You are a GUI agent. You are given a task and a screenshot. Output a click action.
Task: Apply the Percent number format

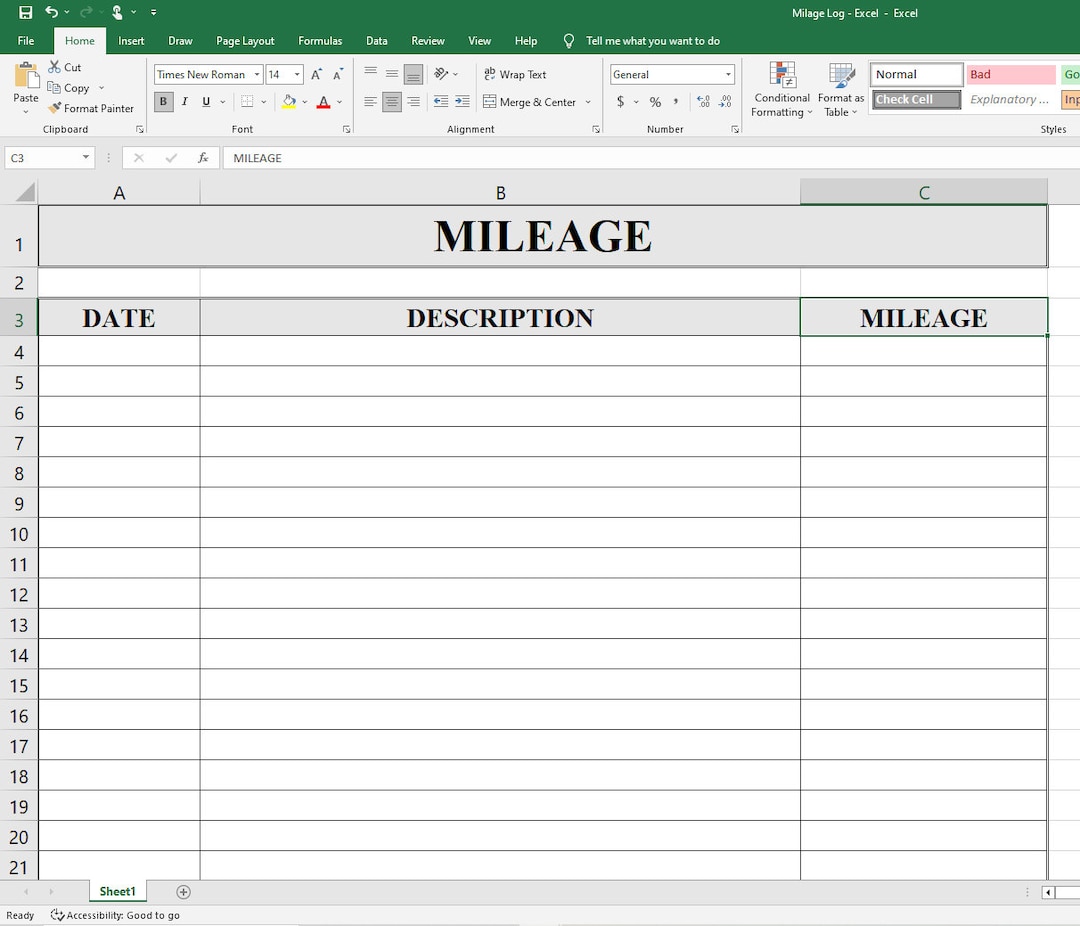(655, 102)
